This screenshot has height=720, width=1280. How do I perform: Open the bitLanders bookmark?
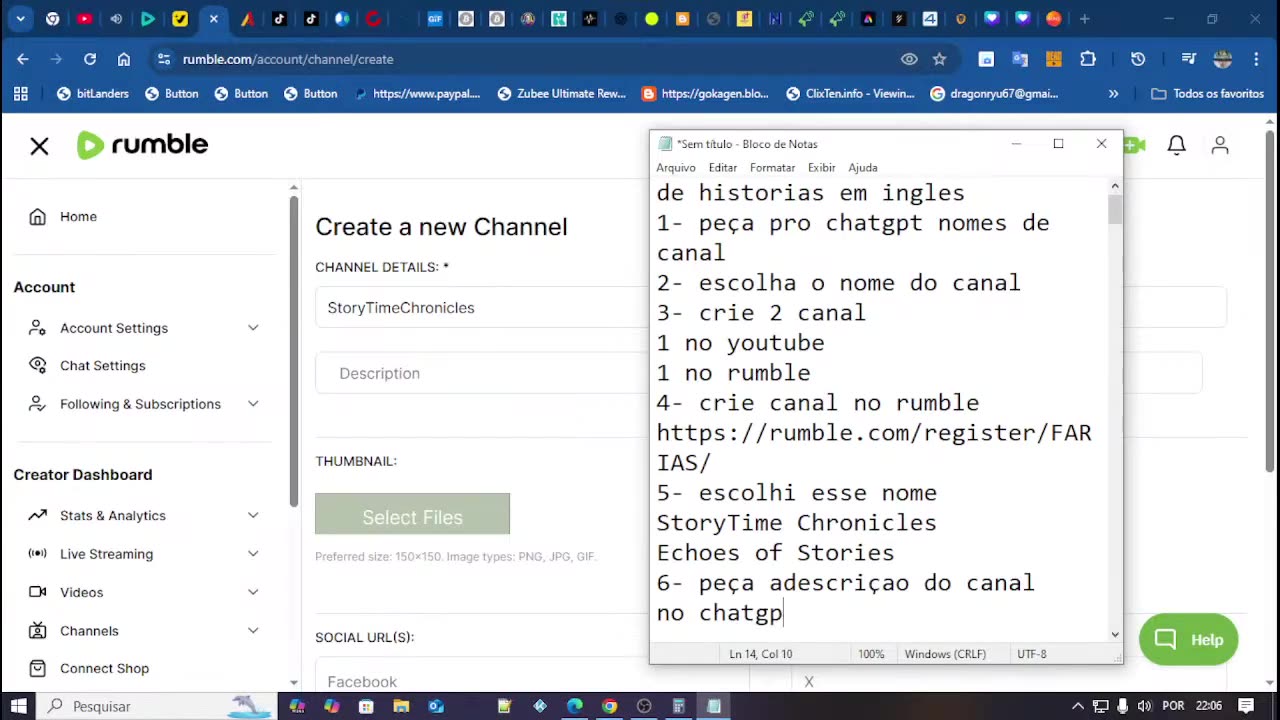(93, 94)
